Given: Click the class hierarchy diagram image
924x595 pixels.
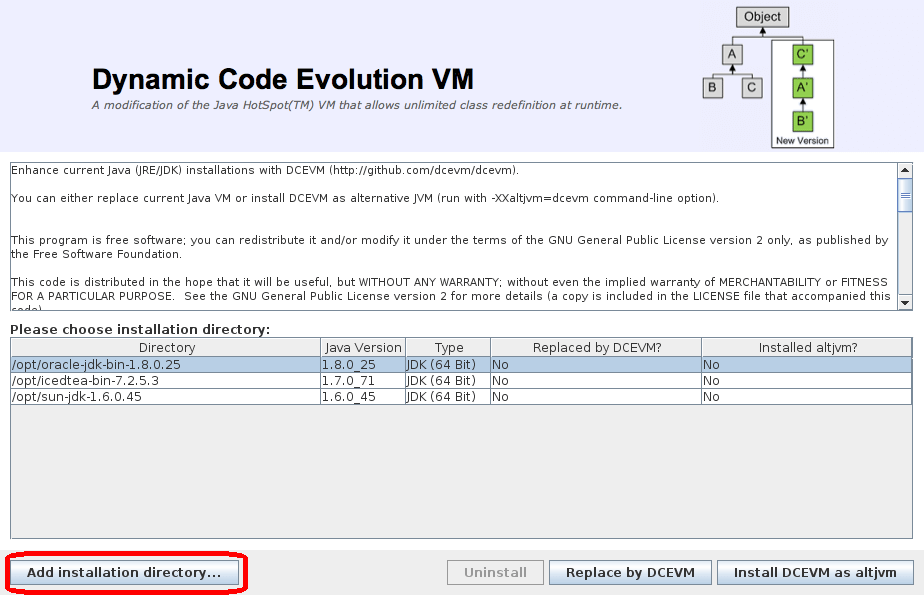Looking at the screenshot, I should point(768,77).
